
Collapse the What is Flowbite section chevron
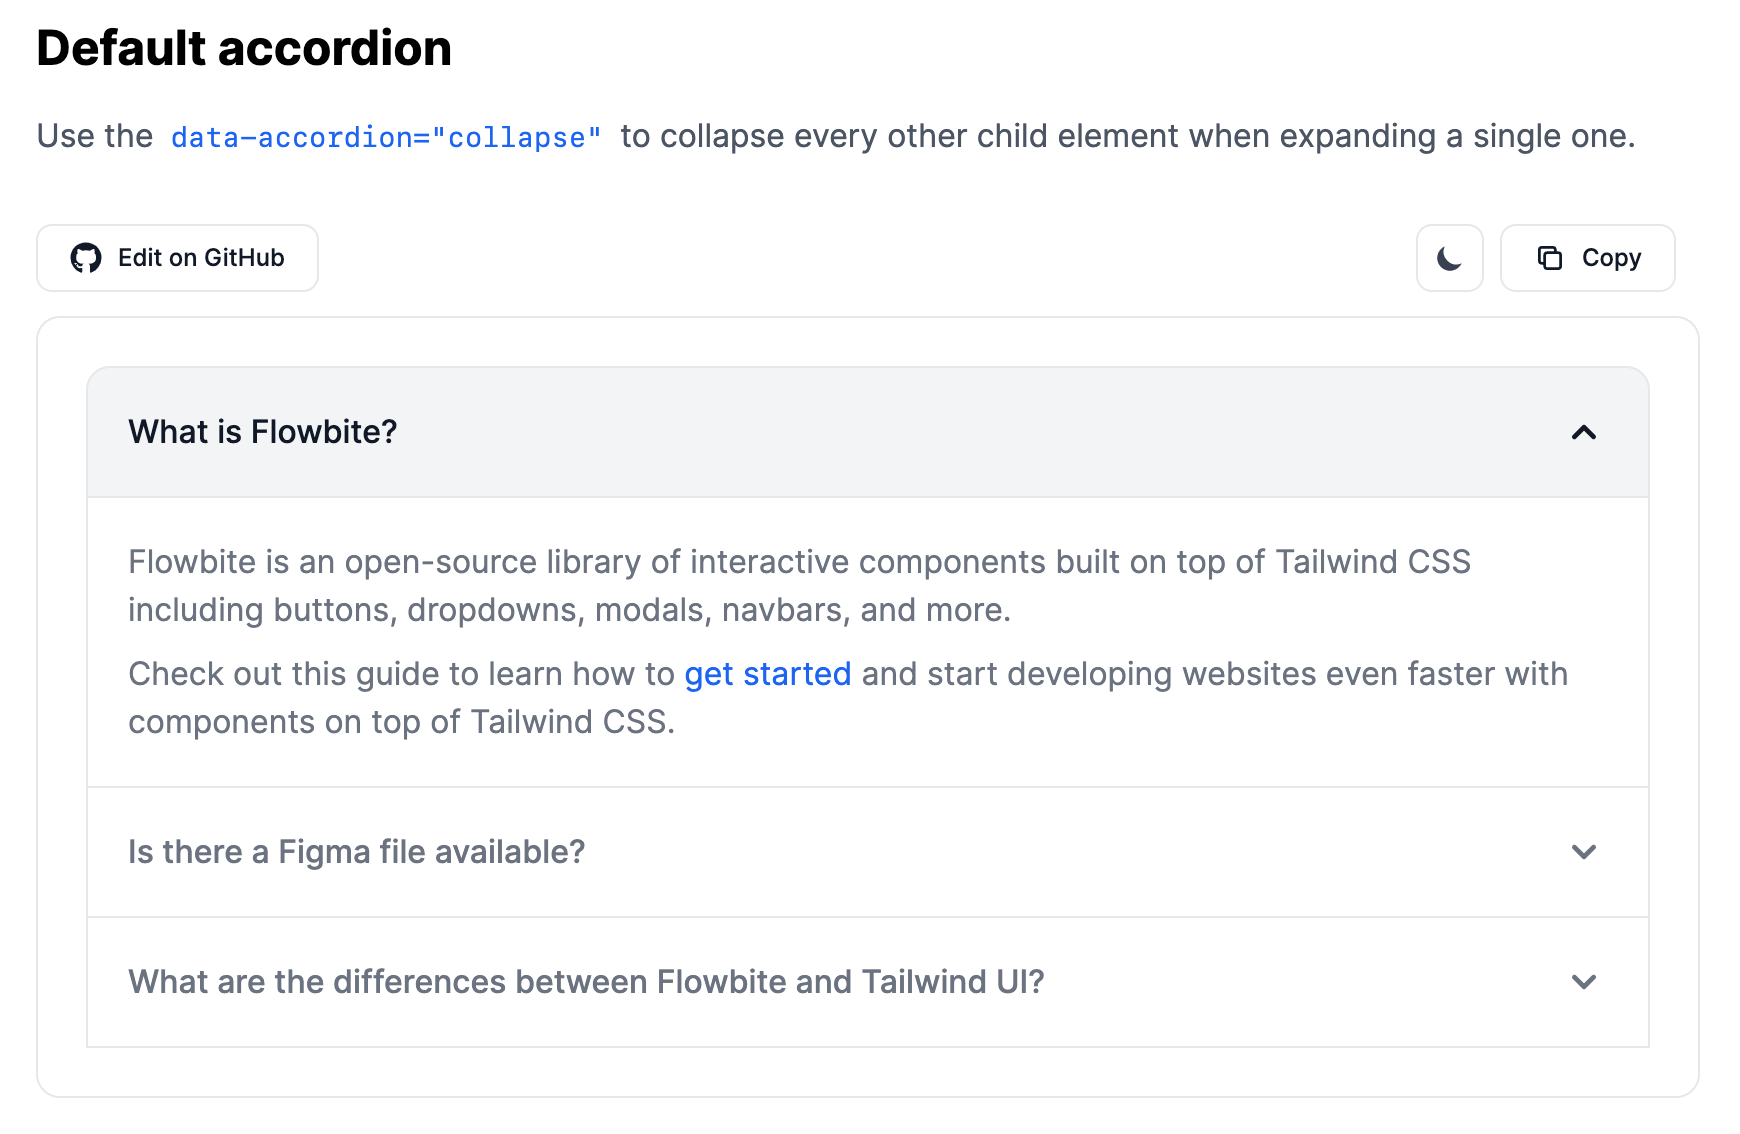[x=1583, y=432]
